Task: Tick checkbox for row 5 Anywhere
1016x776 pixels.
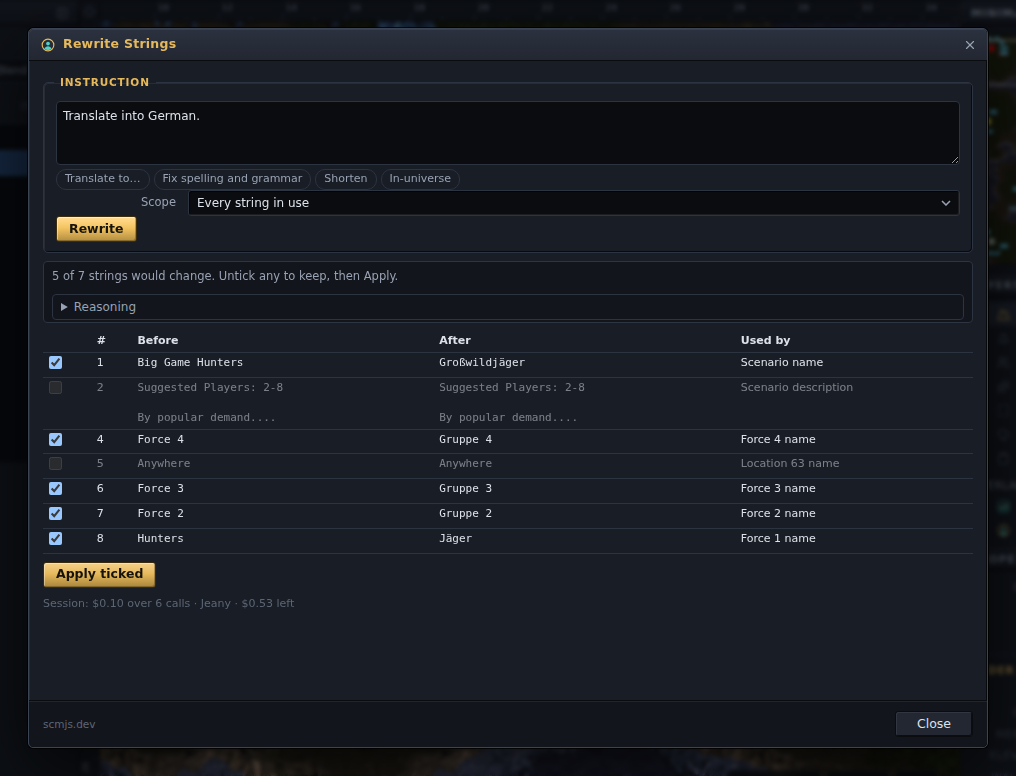Action: 56,464
